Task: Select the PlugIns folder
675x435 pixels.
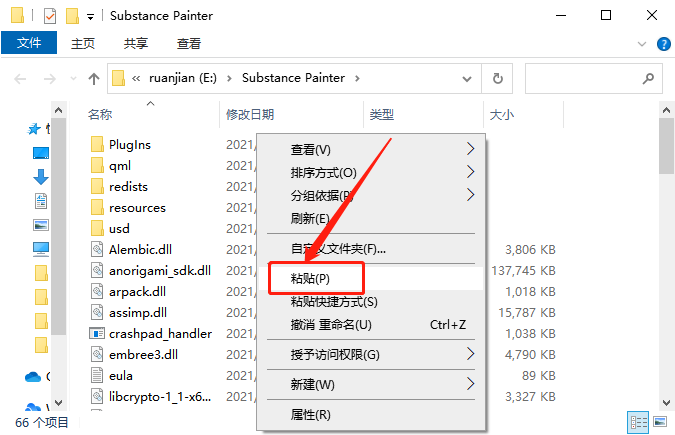Action: [x=130, y=144]
